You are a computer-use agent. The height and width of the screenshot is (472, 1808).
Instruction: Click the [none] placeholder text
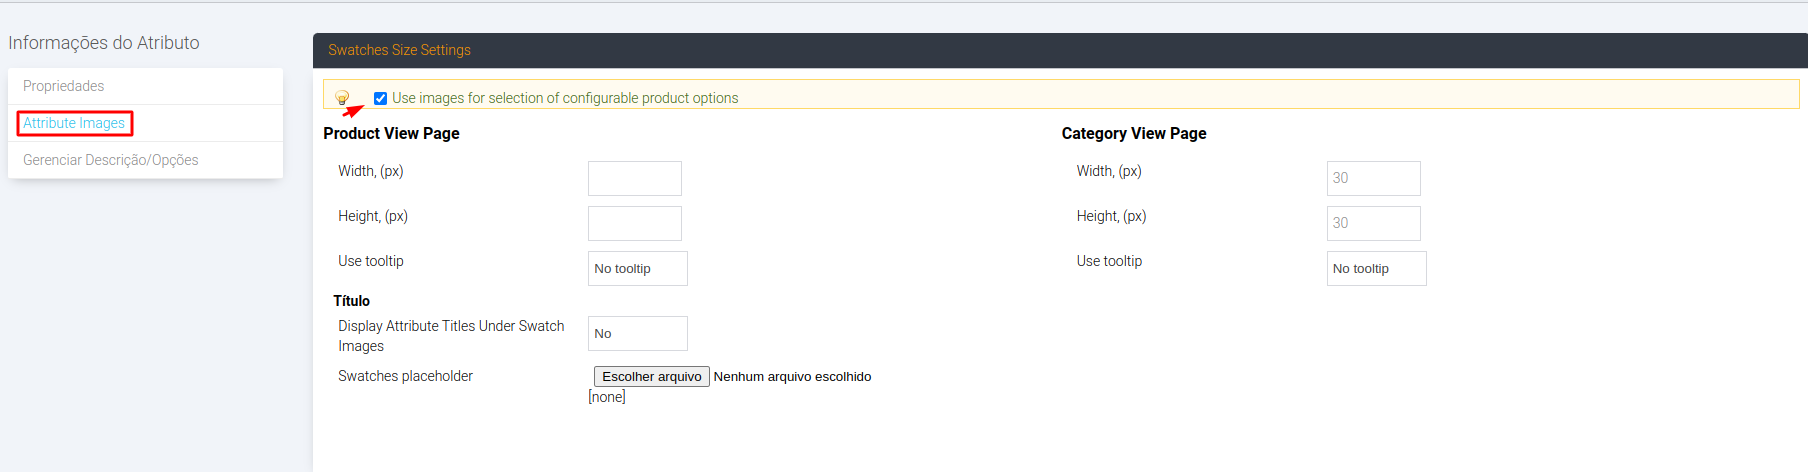coord(607,397)
